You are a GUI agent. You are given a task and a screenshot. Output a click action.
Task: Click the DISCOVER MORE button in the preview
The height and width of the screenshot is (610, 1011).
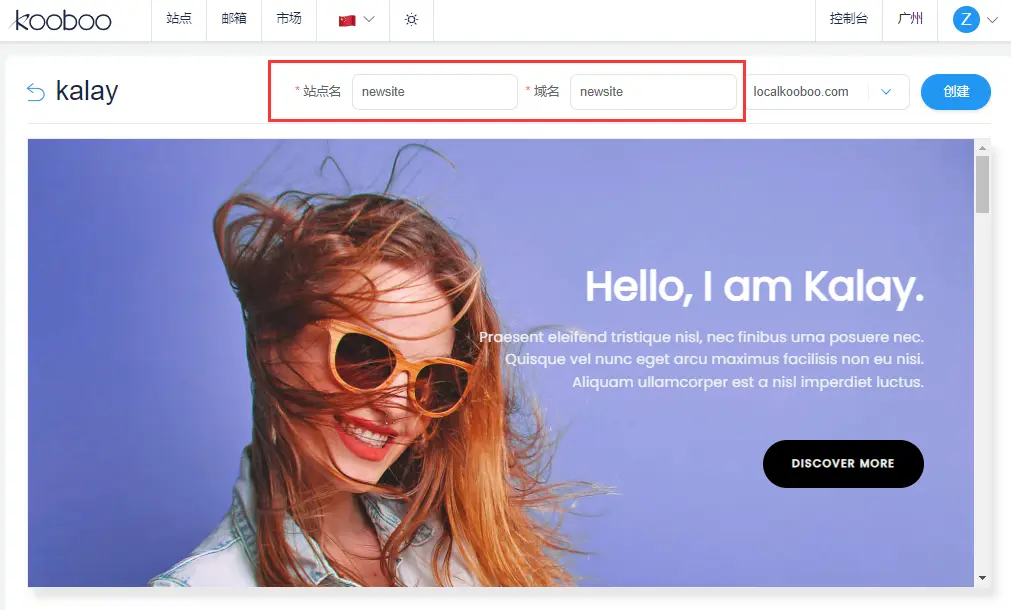point(843,464)
